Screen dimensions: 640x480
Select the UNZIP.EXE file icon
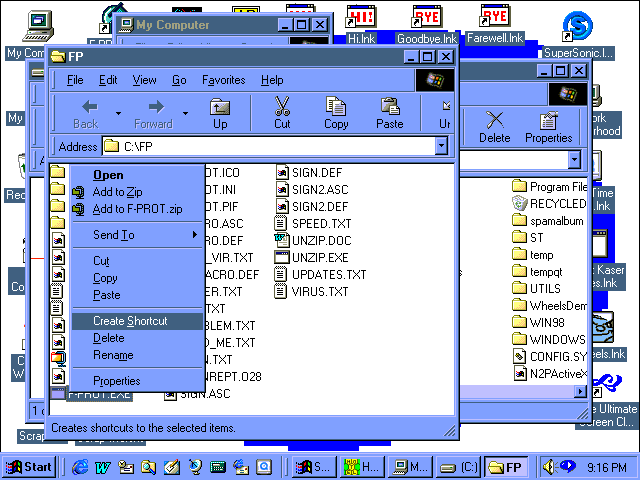281,258
